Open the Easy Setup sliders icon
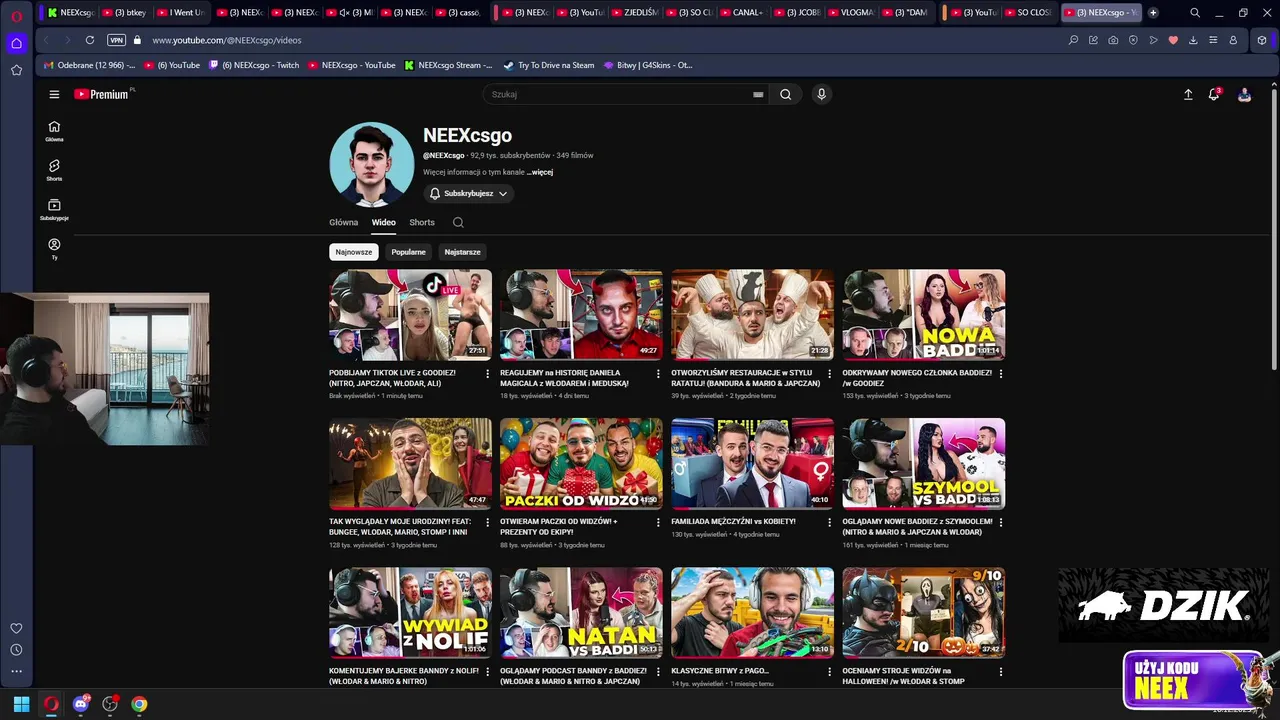1280x720 pixels. [1212, 40]
